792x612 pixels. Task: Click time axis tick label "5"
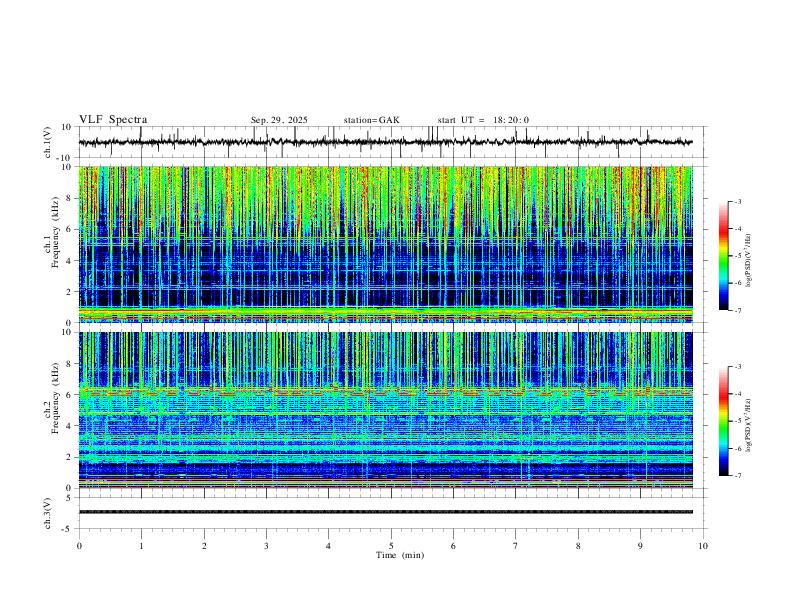coord(391,546)
